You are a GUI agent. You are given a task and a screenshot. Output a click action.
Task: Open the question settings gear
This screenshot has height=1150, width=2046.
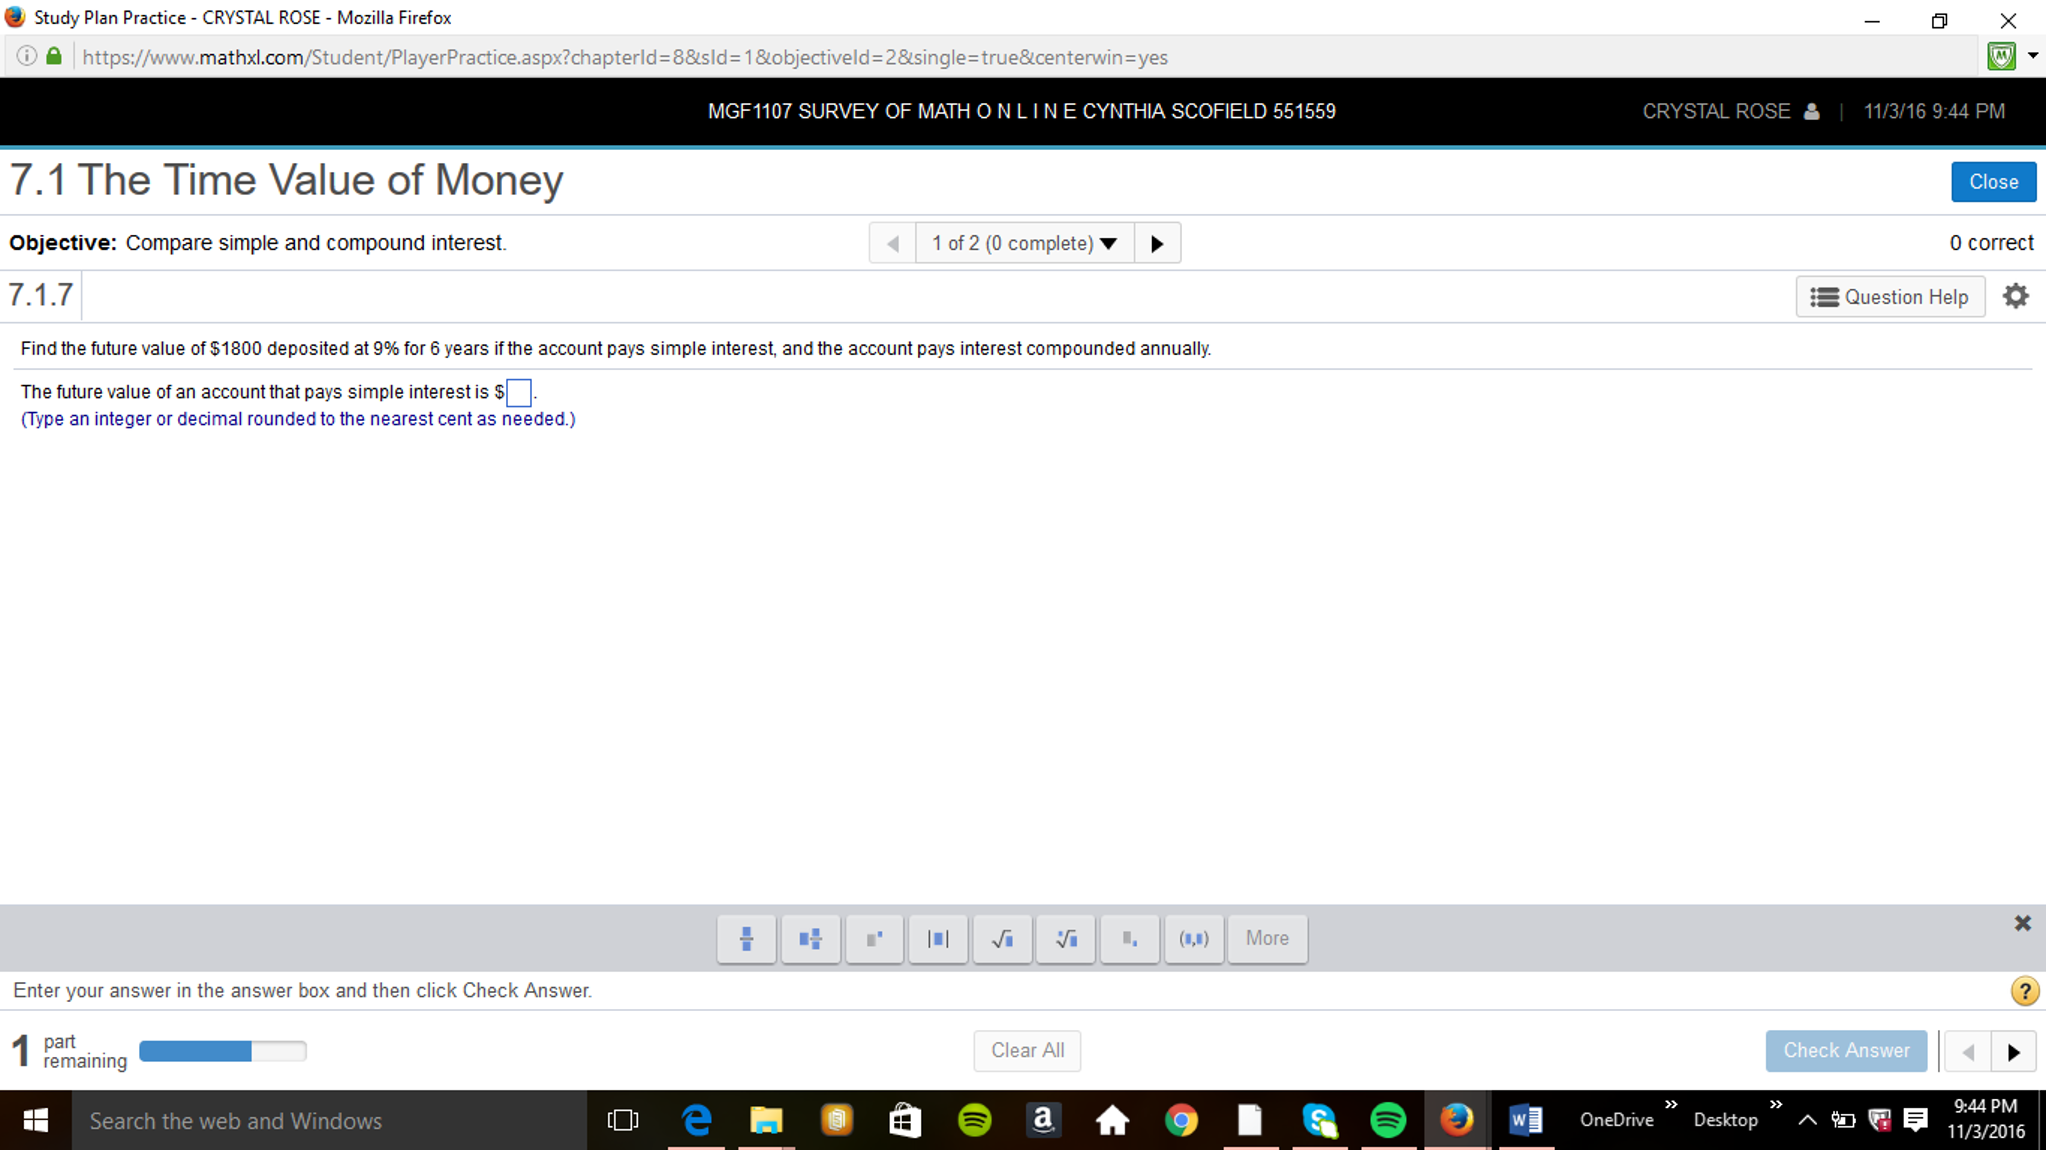pos(2015,295)
